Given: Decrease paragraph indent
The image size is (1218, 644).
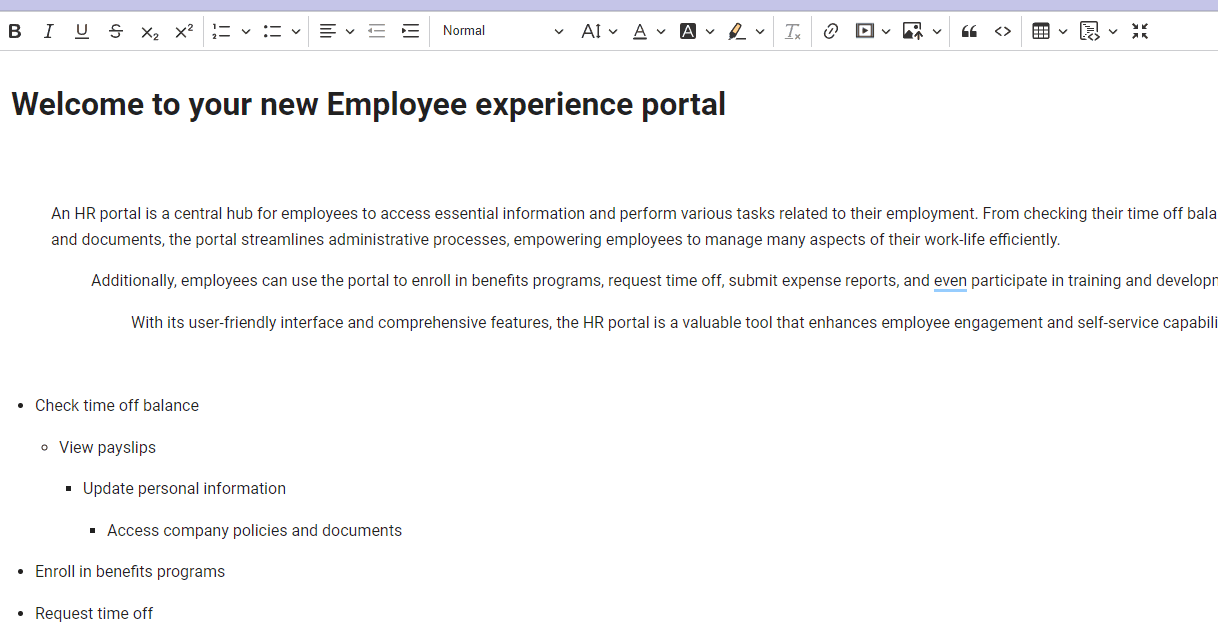Looking at the screenshot, I should point(377,31).
